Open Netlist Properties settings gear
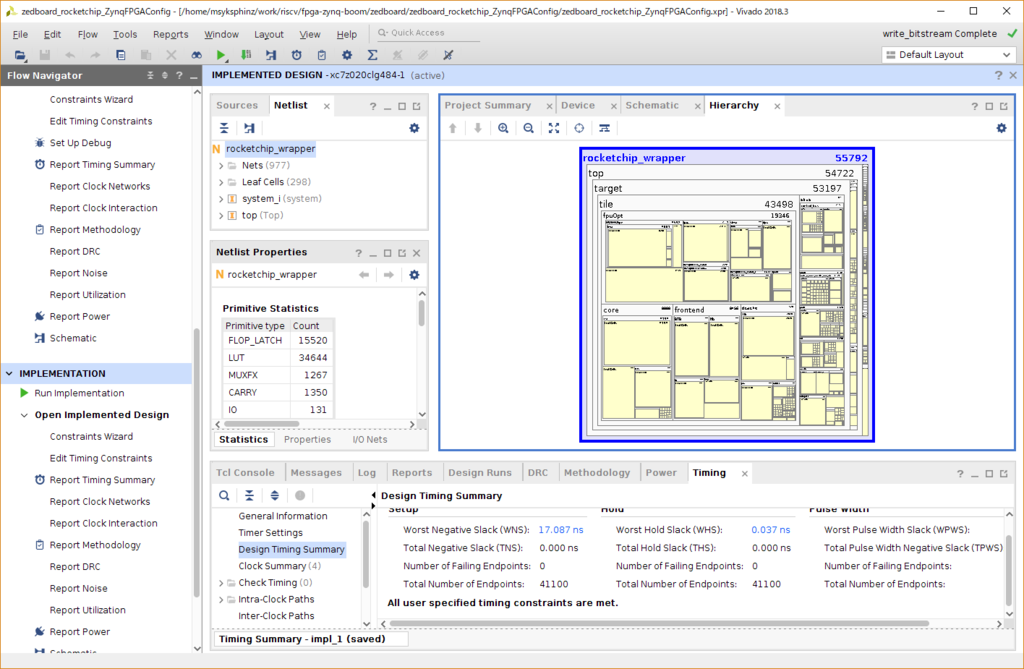This screenshot has height=669, width=1024. tap(414, 274)
